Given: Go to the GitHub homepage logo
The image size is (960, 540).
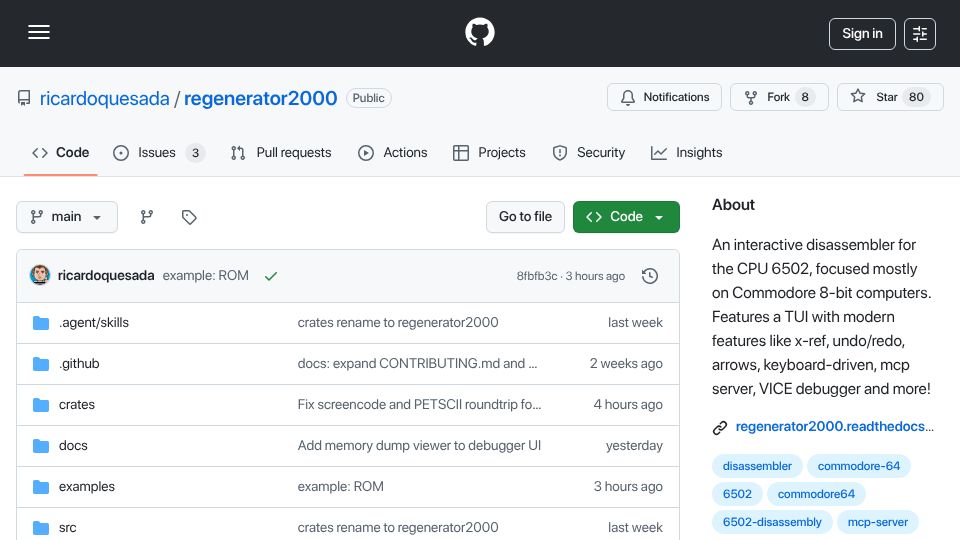Looking at the screenshot, I should click(479, 32).
